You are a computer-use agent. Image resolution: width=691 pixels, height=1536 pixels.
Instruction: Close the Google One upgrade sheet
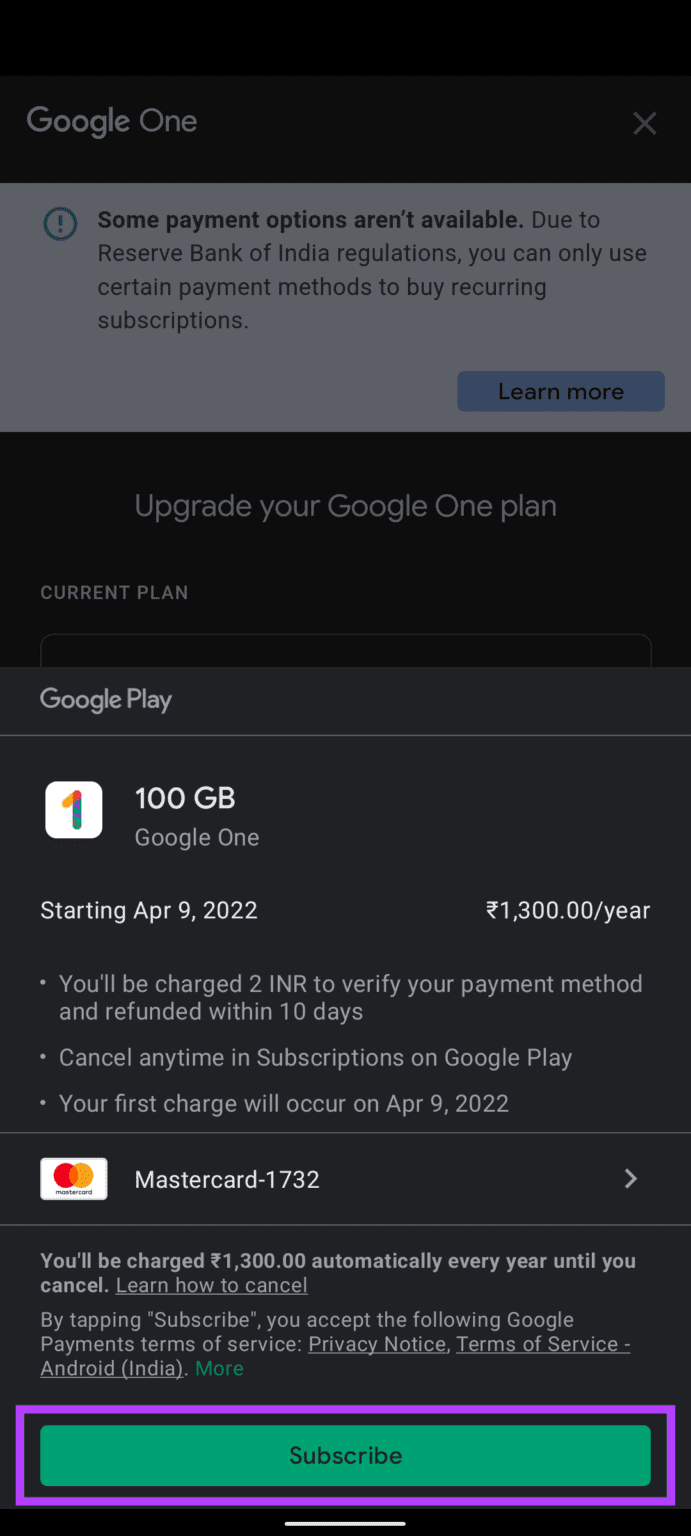(x=644, y=123)
